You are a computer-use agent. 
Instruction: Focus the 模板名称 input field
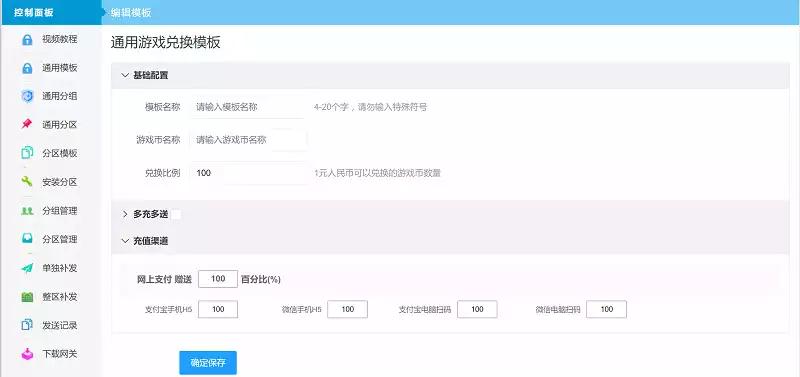tap(248, 107)
